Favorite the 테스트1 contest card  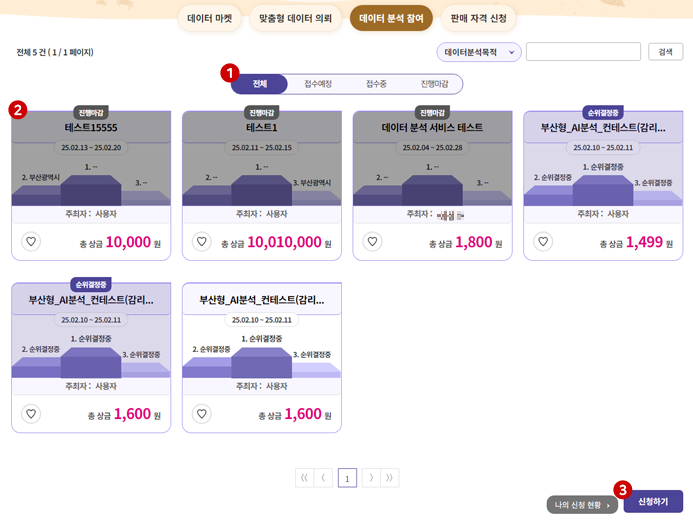coord(202,241)
